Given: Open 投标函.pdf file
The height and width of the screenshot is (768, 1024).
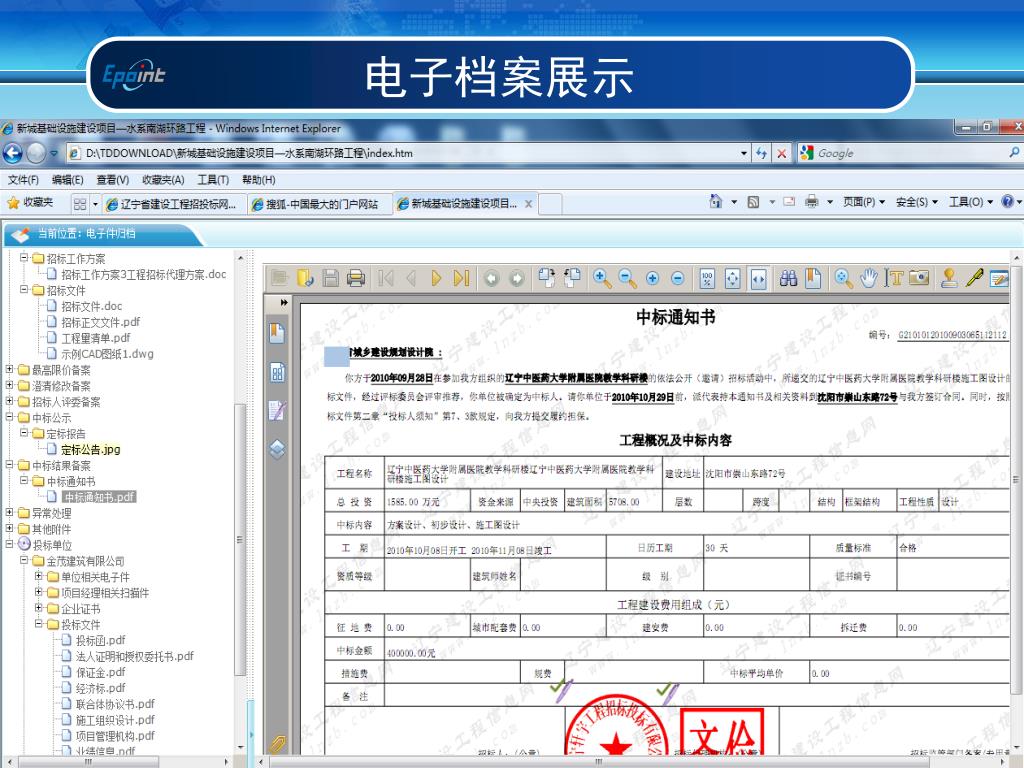Looking at the screenshot, I should (x=101, y=641).
